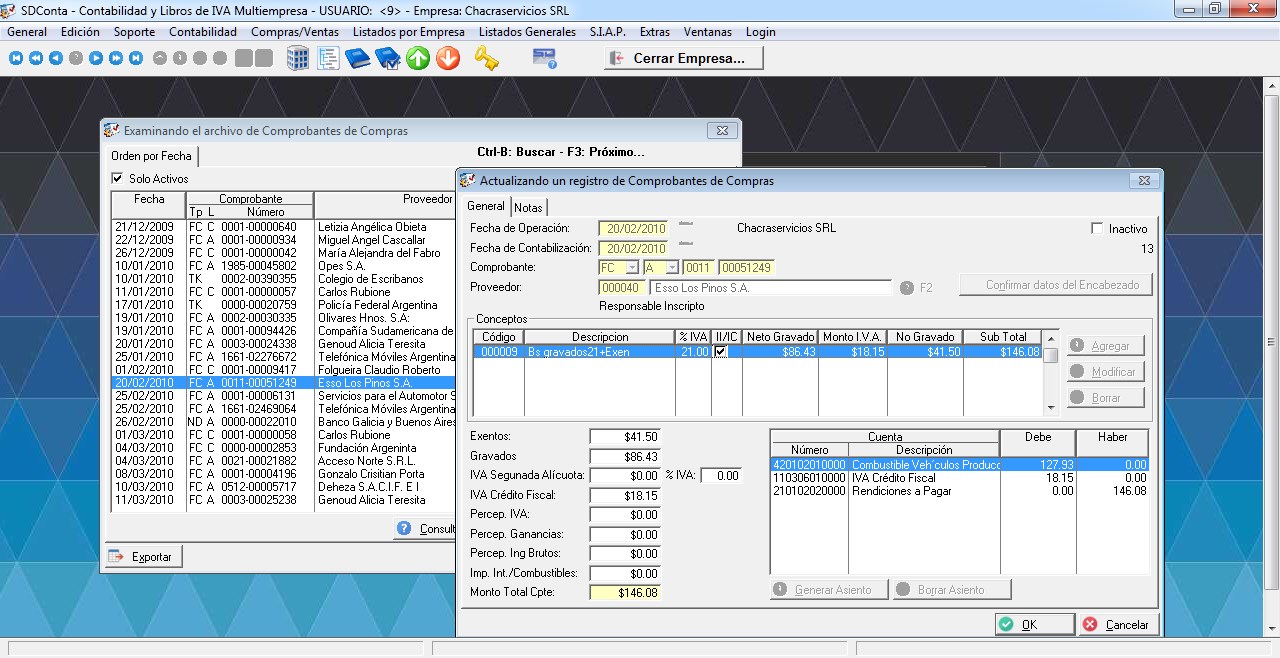The image size is (1280, 658).
Task: Toggle the II/IC checkbox in concept row
Action: coord(721,352)
